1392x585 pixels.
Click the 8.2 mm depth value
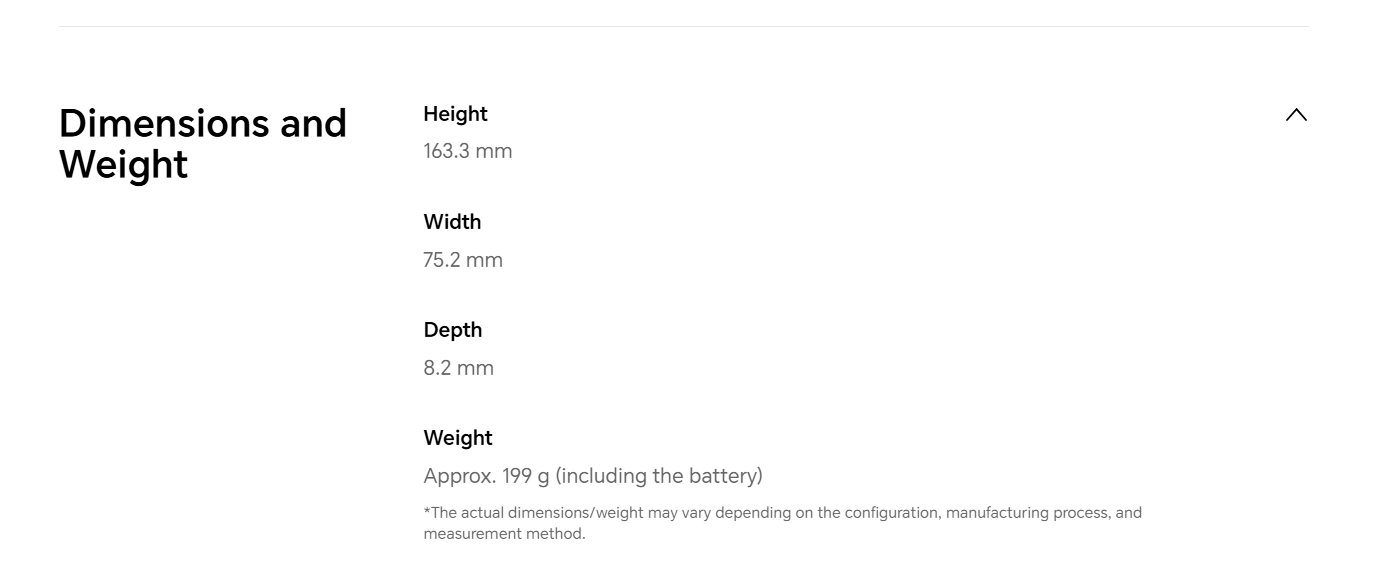458,368
